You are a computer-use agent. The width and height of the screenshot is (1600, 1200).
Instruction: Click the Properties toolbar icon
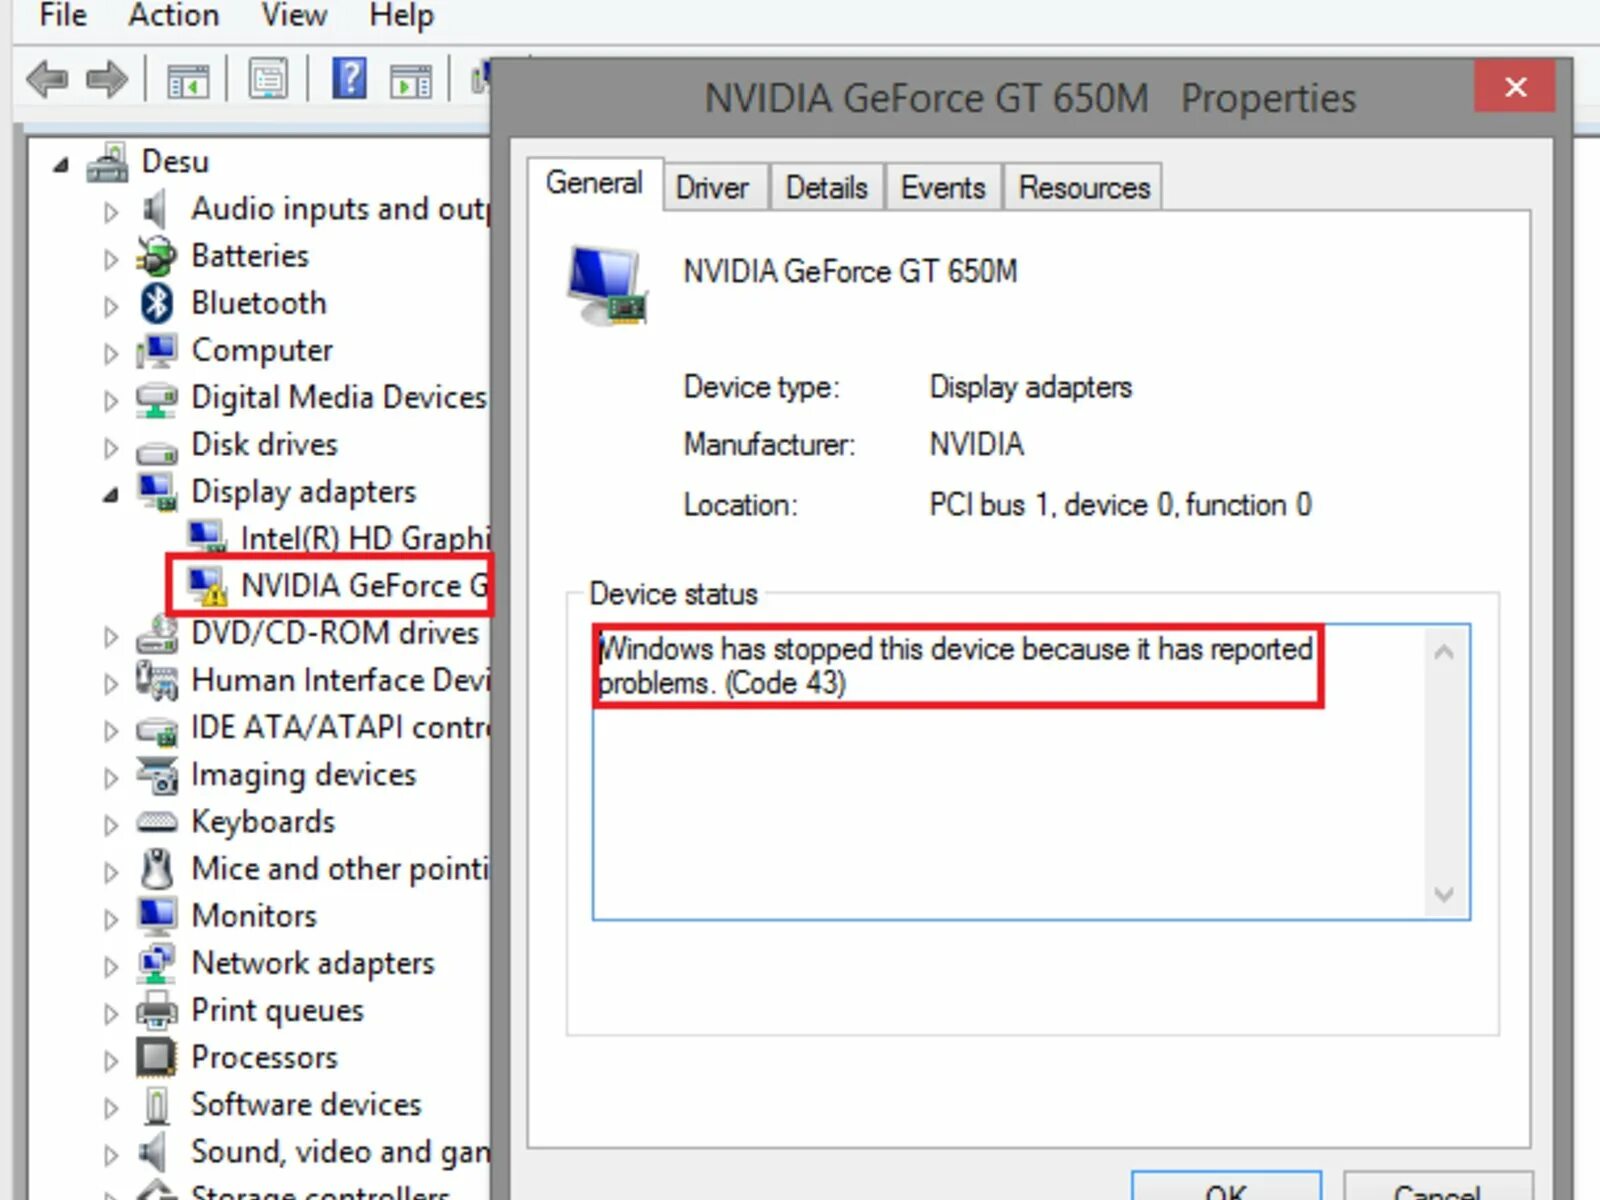[268, 79]
